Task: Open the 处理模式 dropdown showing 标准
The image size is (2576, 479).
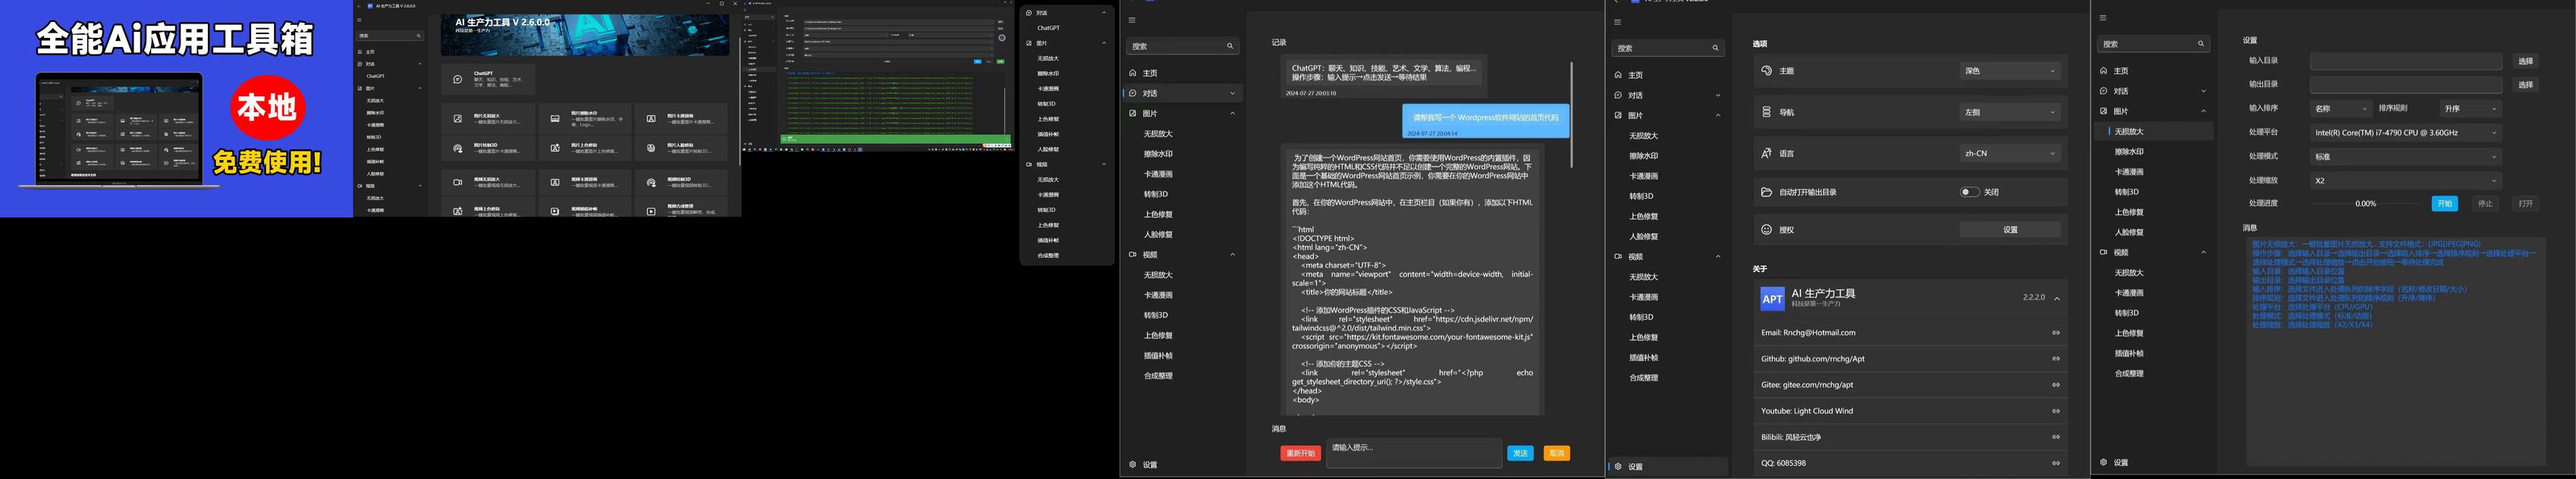Action: click(x=2405, y=156)
